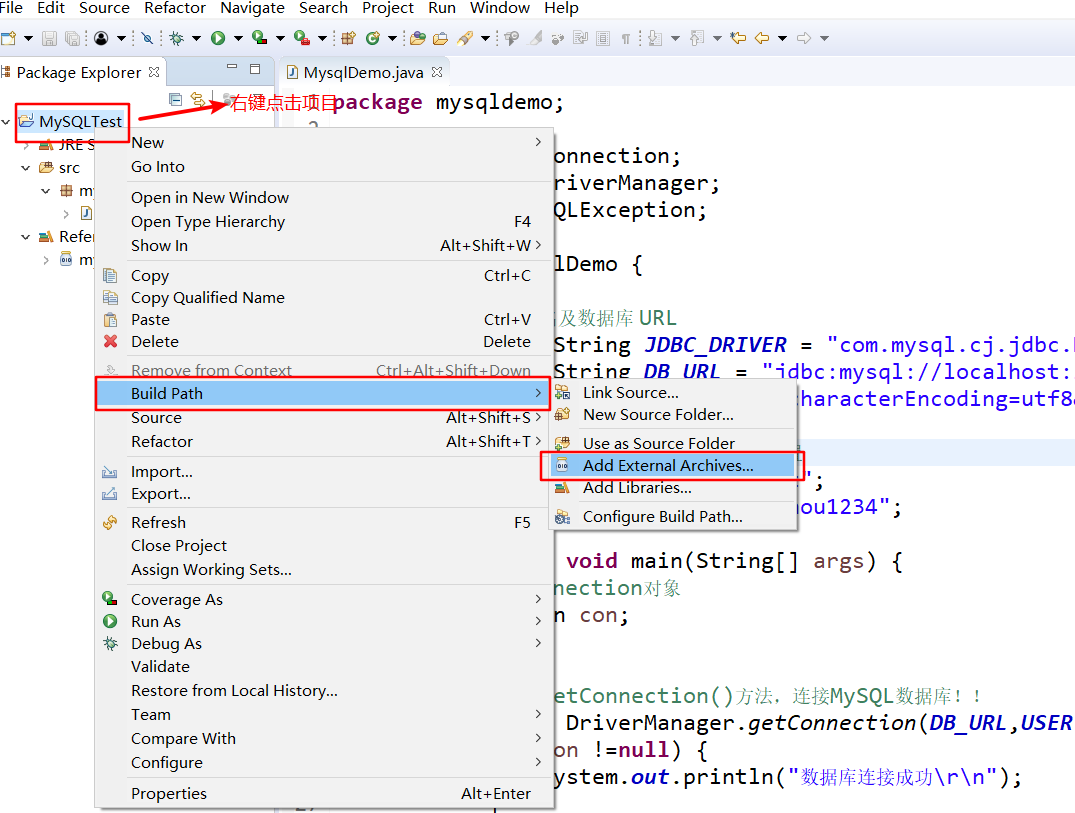Click the Last Edit Location arrow icon
The image size is (1075, 813).
[x=738, y=38]
